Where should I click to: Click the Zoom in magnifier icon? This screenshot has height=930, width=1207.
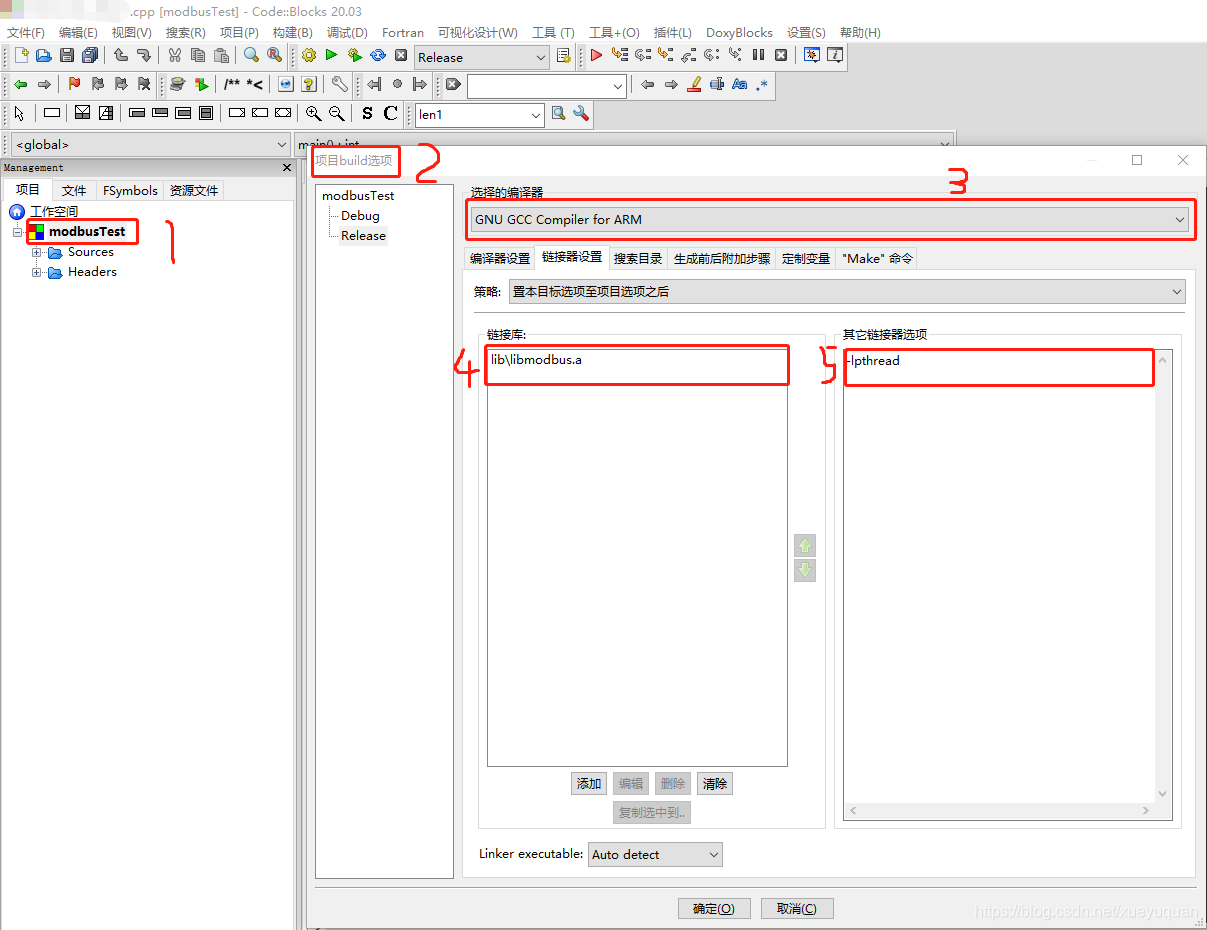click(314, 114)
